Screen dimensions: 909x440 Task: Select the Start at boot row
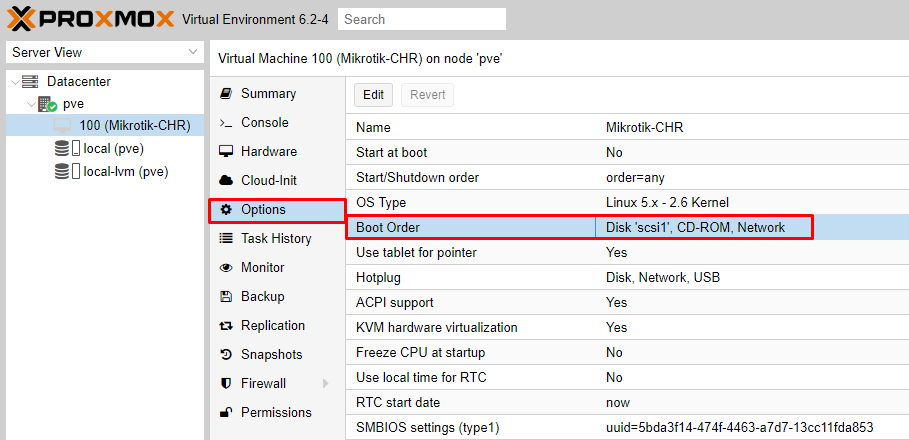(627, 152)
